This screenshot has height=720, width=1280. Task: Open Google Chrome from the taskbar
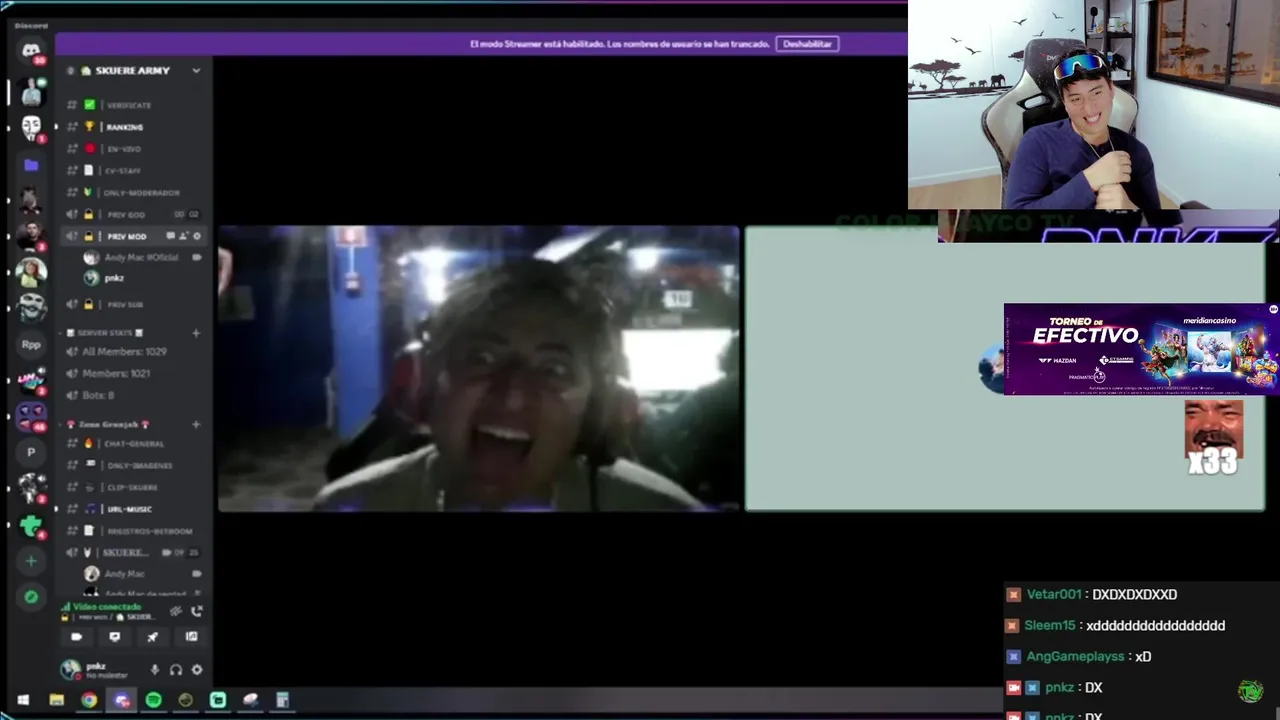point(89,700)
